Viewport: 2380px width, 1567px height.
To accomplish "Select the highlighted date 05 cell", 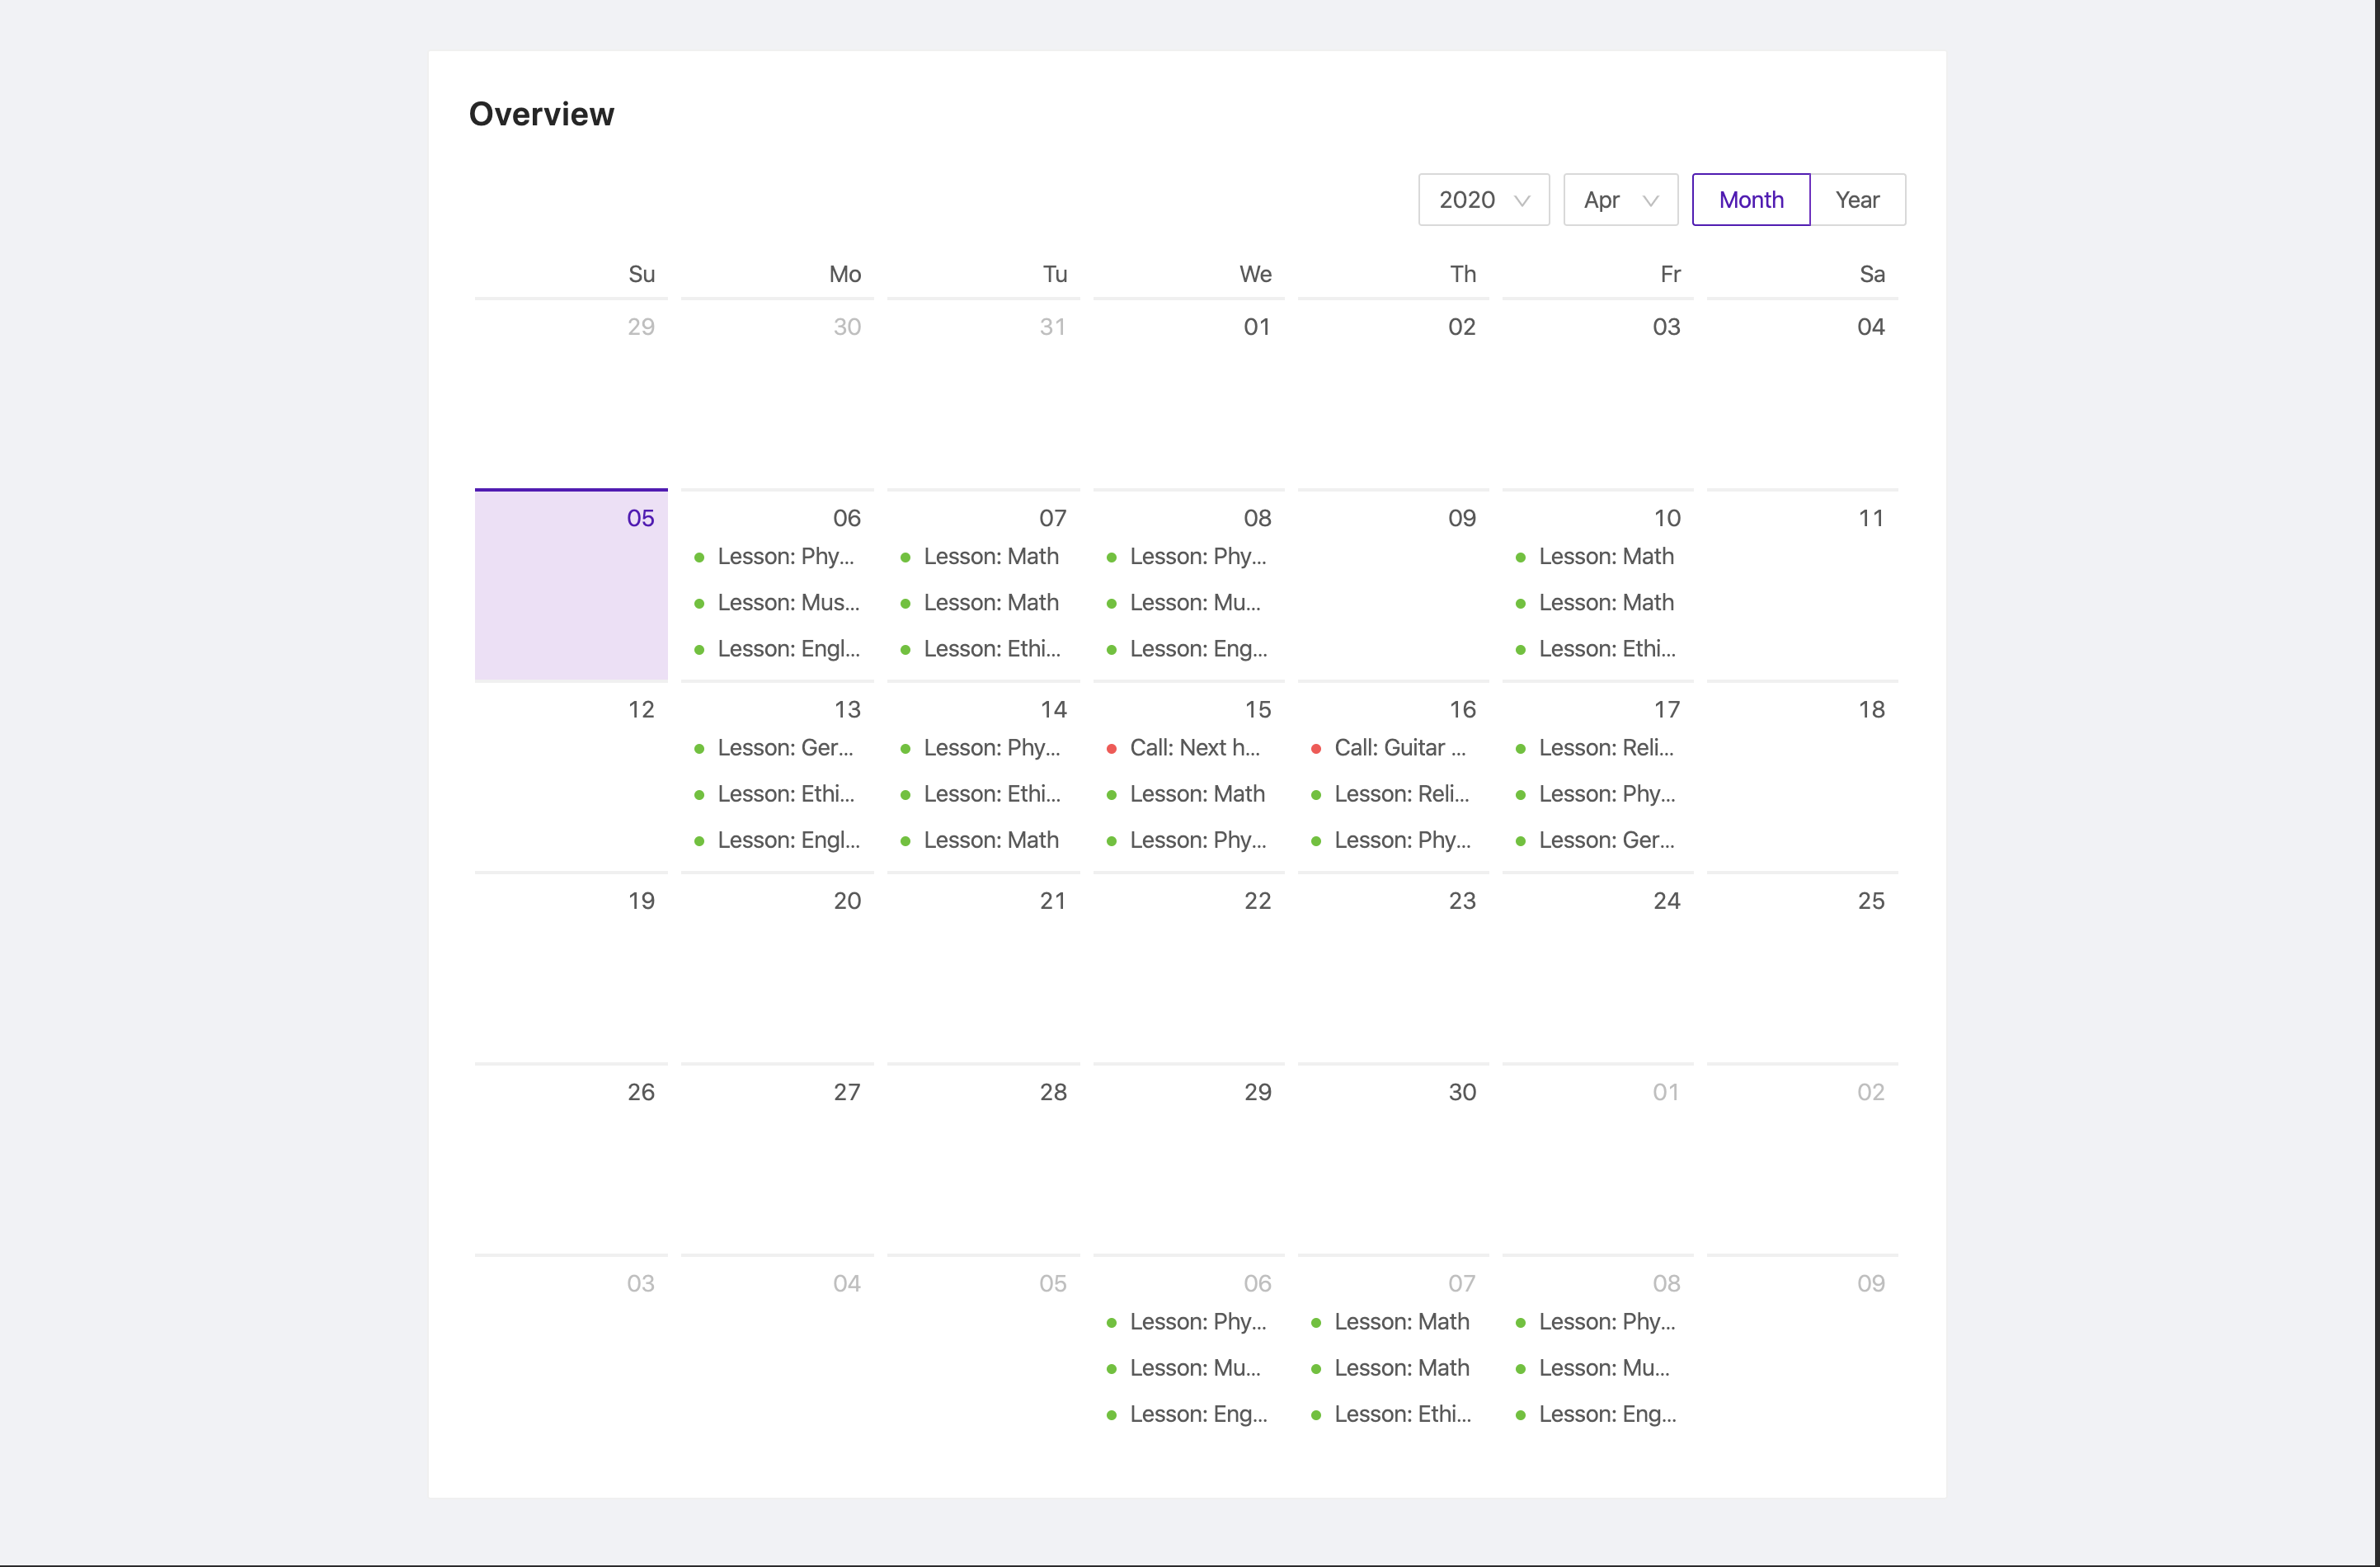I will pyautogui.click(x=571, y=585).
